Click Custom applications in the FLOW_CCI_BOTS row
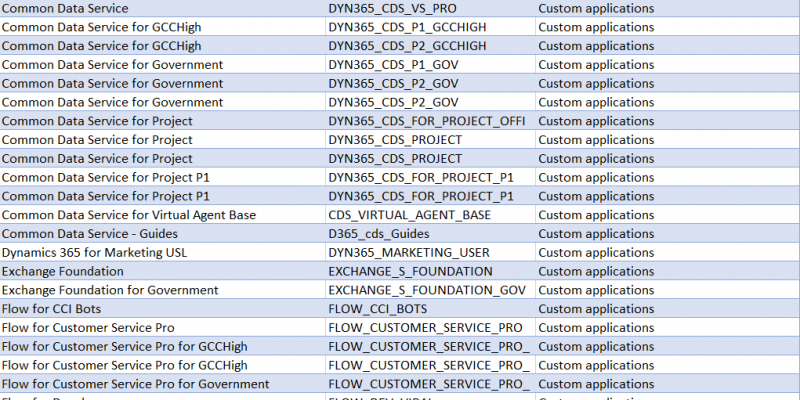Viewport: 800px width, 400px height. [x=667, y=309]
